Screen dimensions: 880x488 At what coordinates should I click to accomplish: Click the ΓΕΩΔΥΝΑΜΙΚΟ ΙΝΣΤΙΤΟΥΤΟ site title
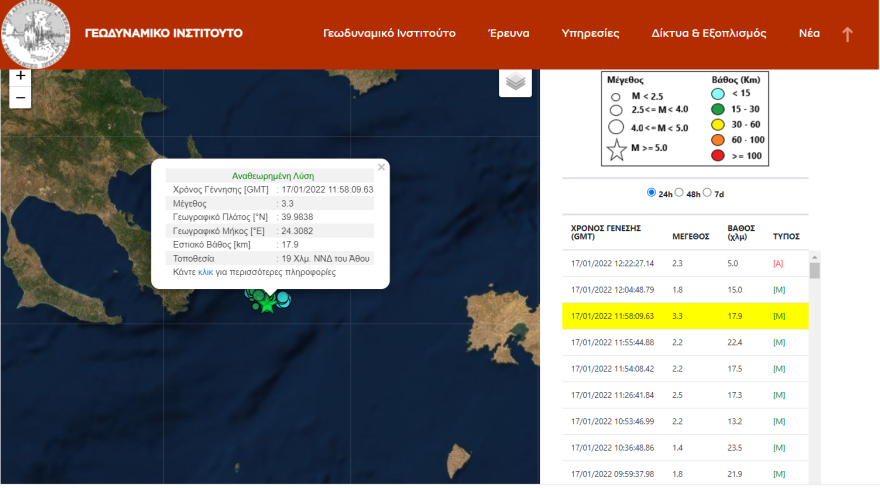pyautogui.click(x=163, y=33)
